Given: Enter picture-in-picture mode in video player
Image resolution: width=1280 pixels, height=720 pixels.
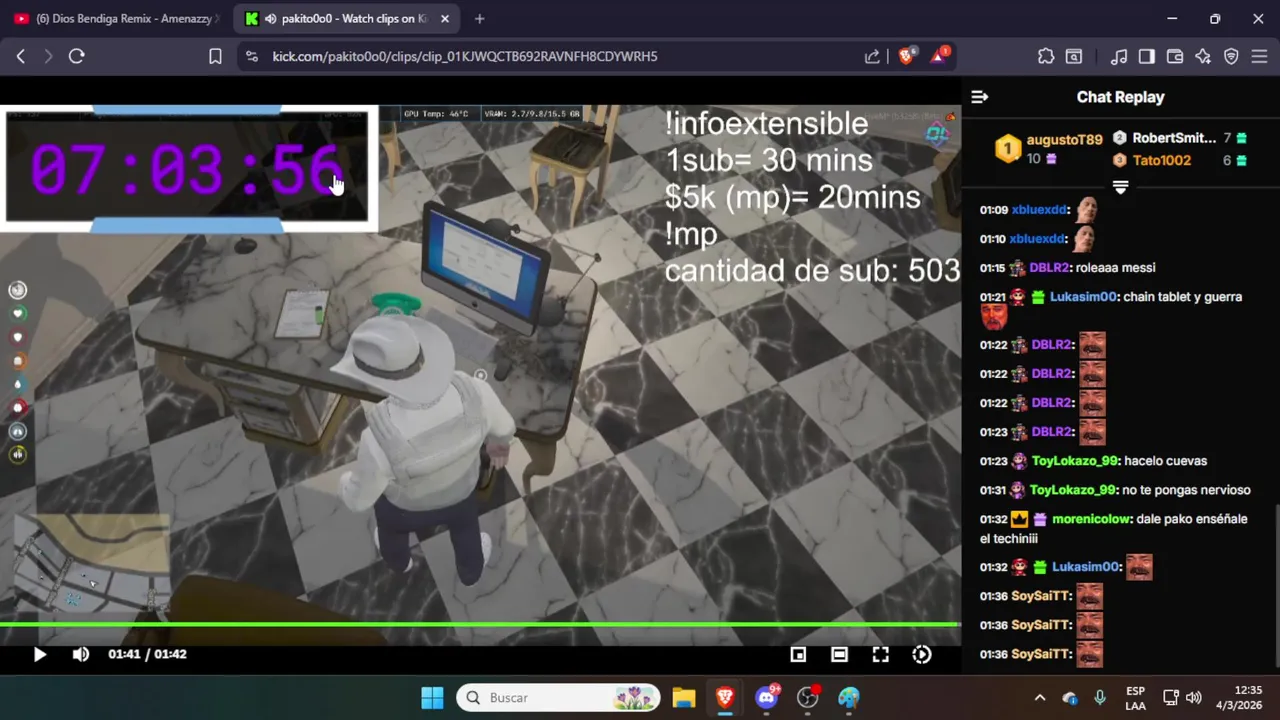Looking at the screenshot, I should 798,654.
